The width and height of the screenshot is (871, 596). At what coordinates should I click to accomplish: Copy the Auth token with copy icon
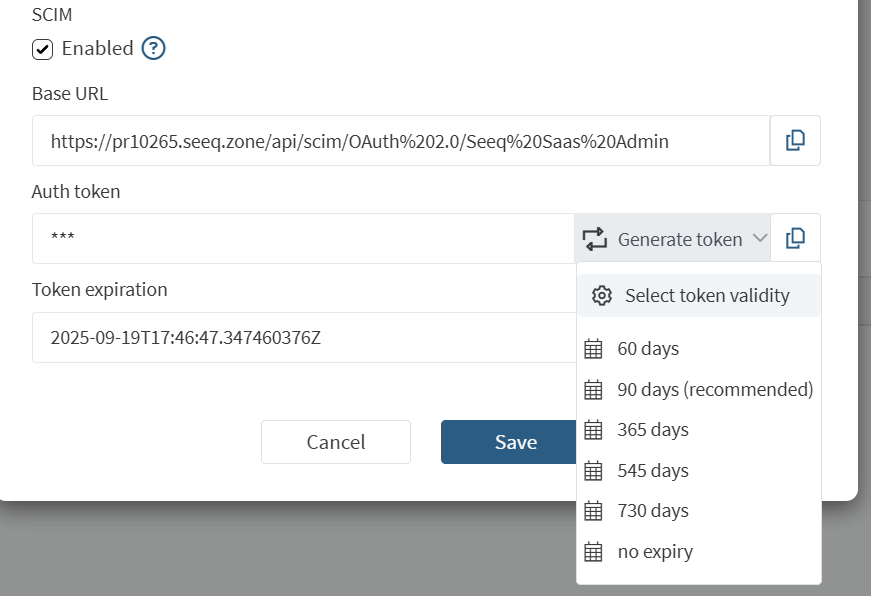(x=795, y=238)
